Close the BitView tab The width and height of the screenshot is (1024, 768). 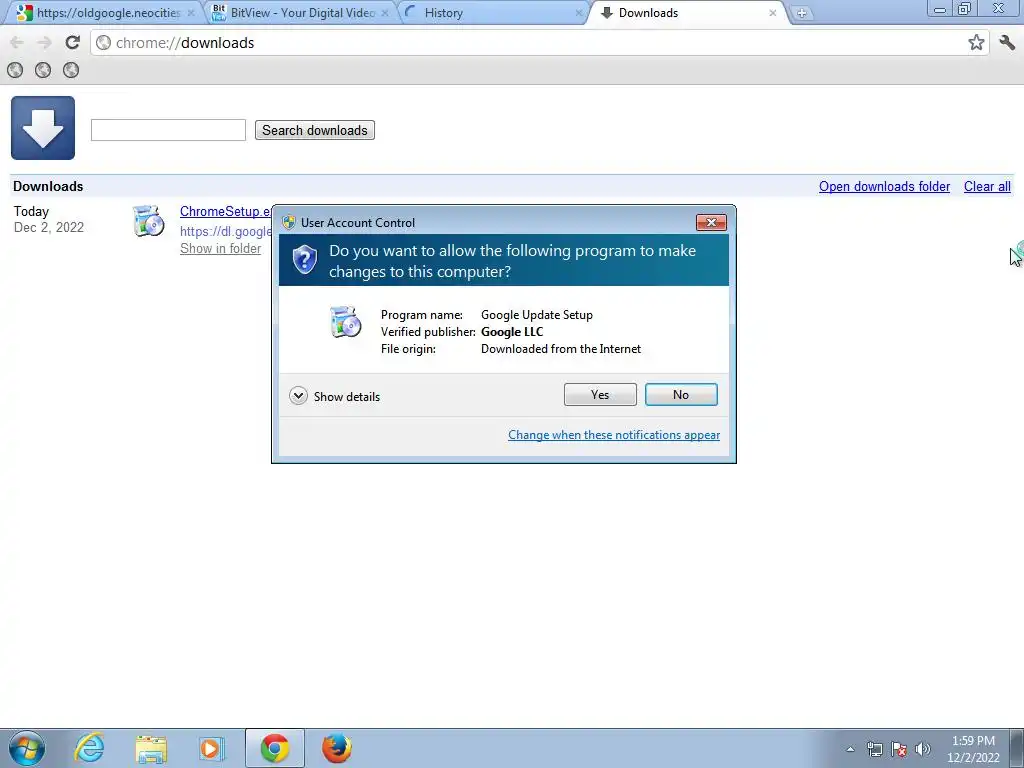click(x=385, y=13)
